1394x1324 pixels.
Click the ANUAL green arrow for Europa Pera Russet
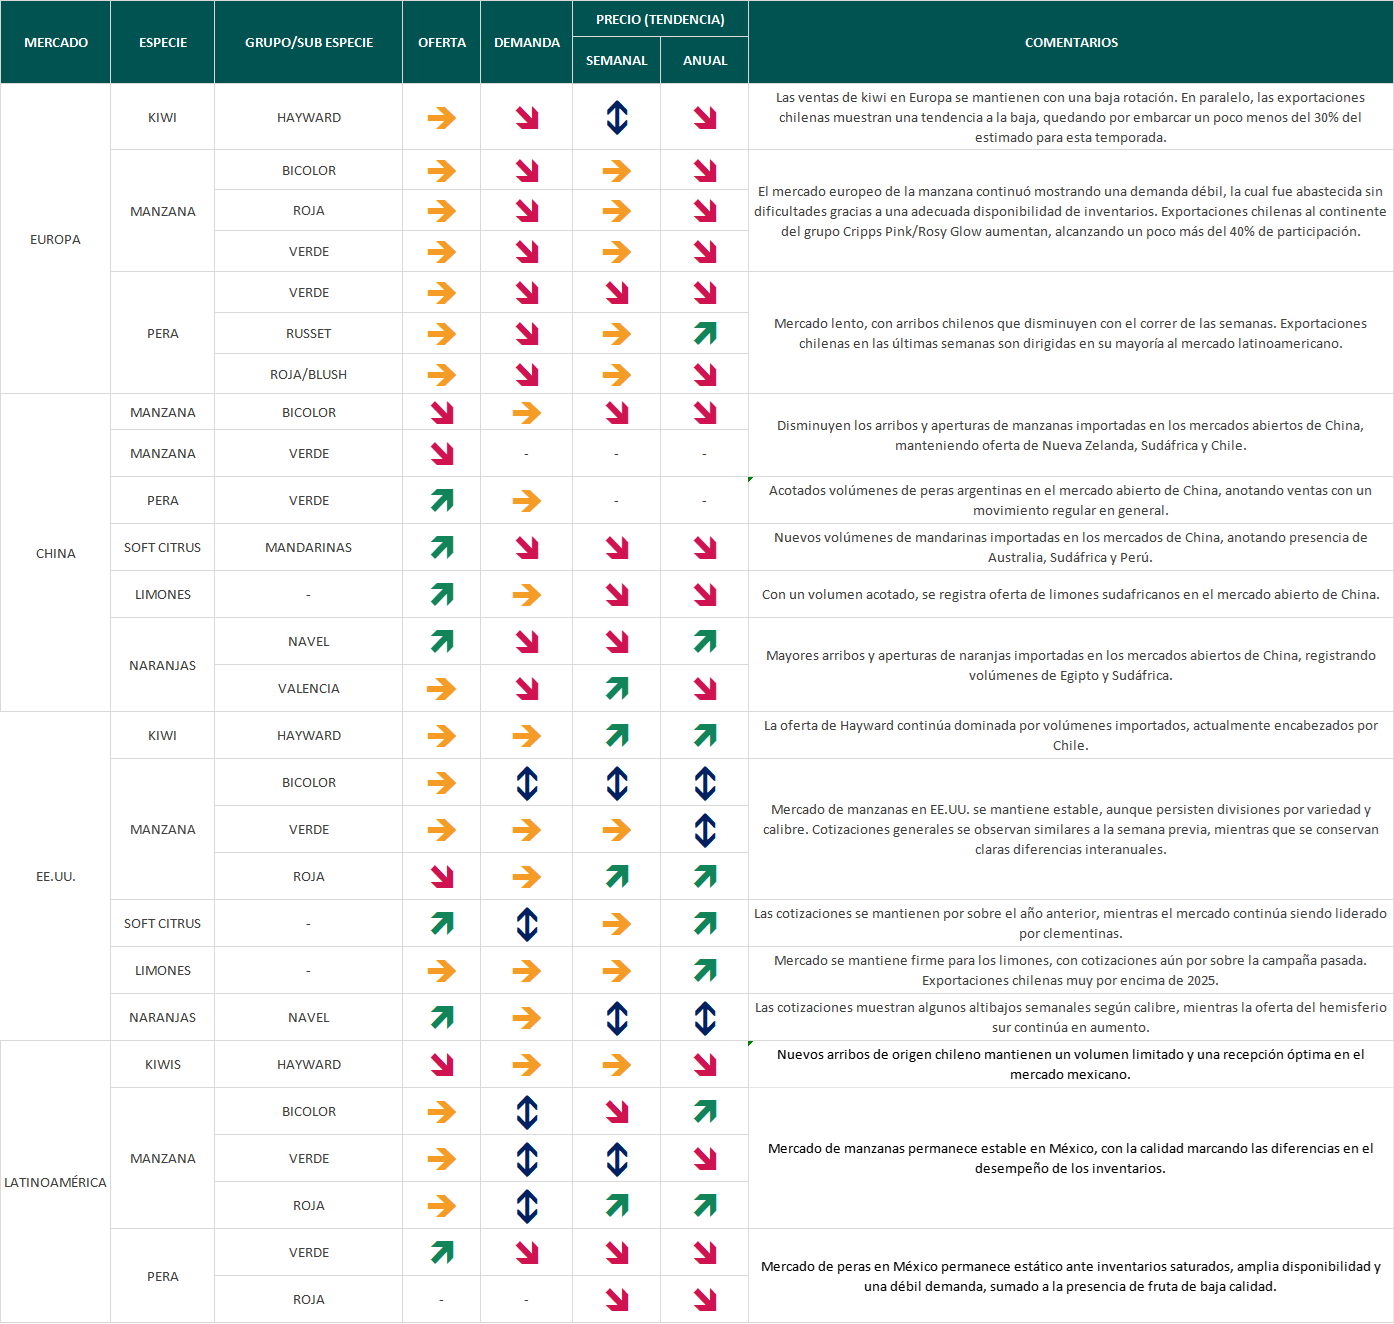click(705, 334)
